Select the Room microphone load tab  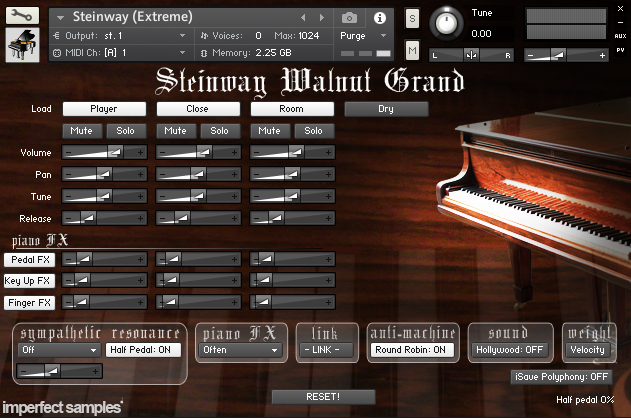pyautogui.click(x=292, y=109)
